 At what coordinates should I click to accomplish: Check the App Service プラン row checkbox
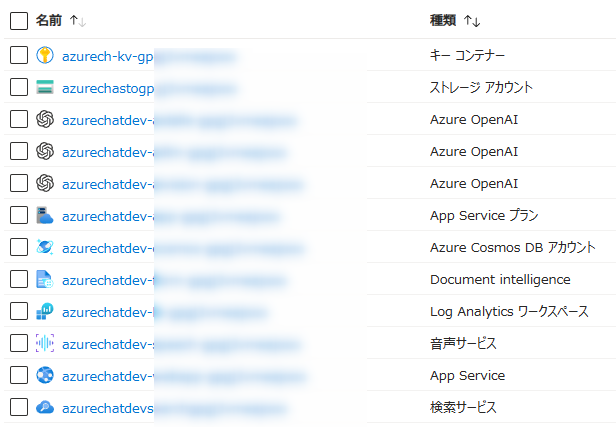[19, 215]
